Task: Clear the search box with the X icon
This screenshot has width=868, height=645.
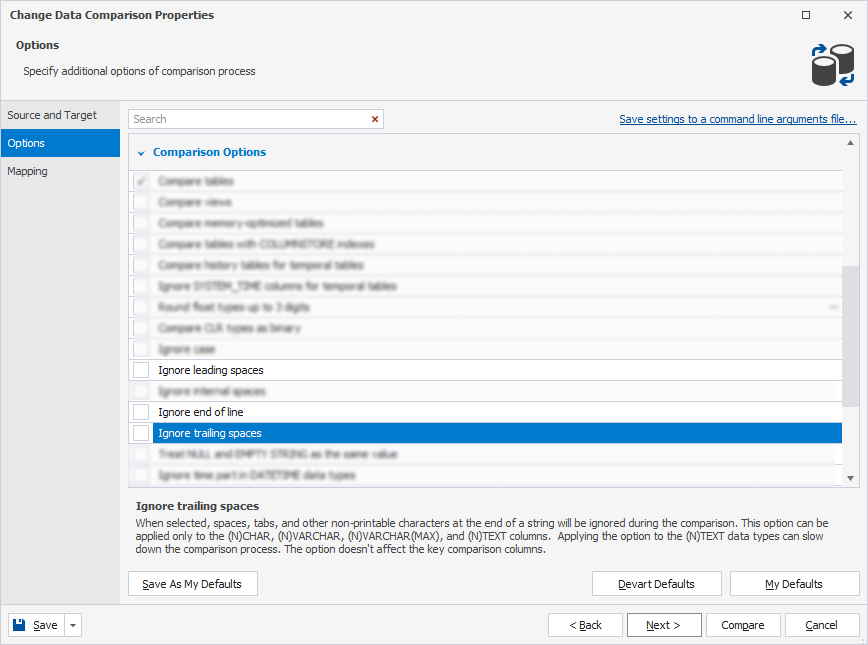Action: click(x=375, y=119)
